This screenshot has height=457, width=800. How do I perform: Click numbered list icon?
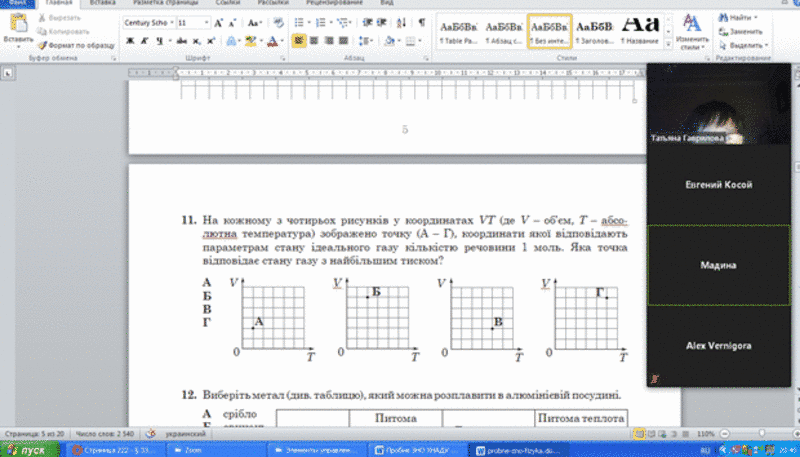(322, 23)
